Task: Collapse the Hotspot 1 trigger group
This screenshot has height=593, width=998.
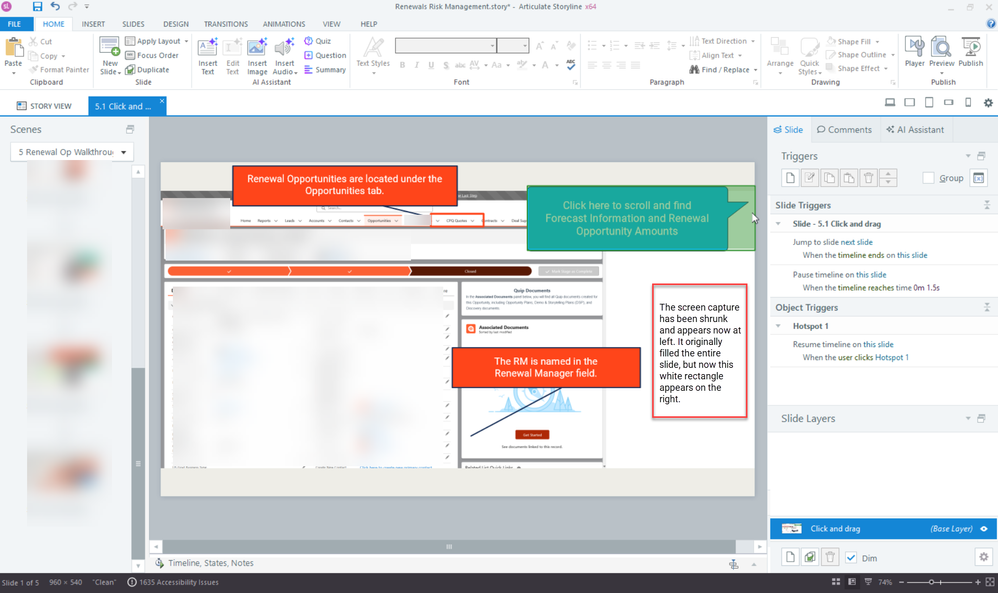Action: coord(779,326)
